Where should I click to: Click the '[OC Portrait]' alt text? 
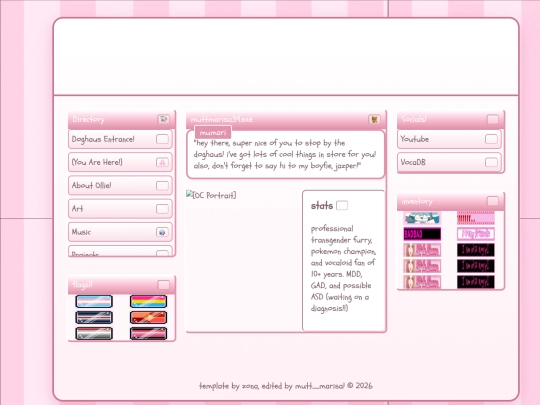[x=215, y=195]
